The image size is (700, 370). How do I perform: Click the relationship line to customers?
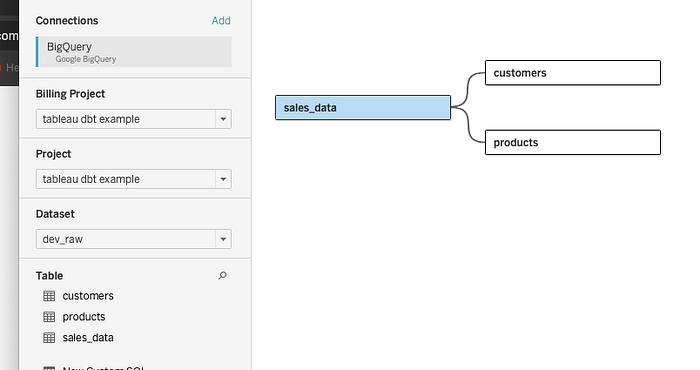(x=467, y=90)
